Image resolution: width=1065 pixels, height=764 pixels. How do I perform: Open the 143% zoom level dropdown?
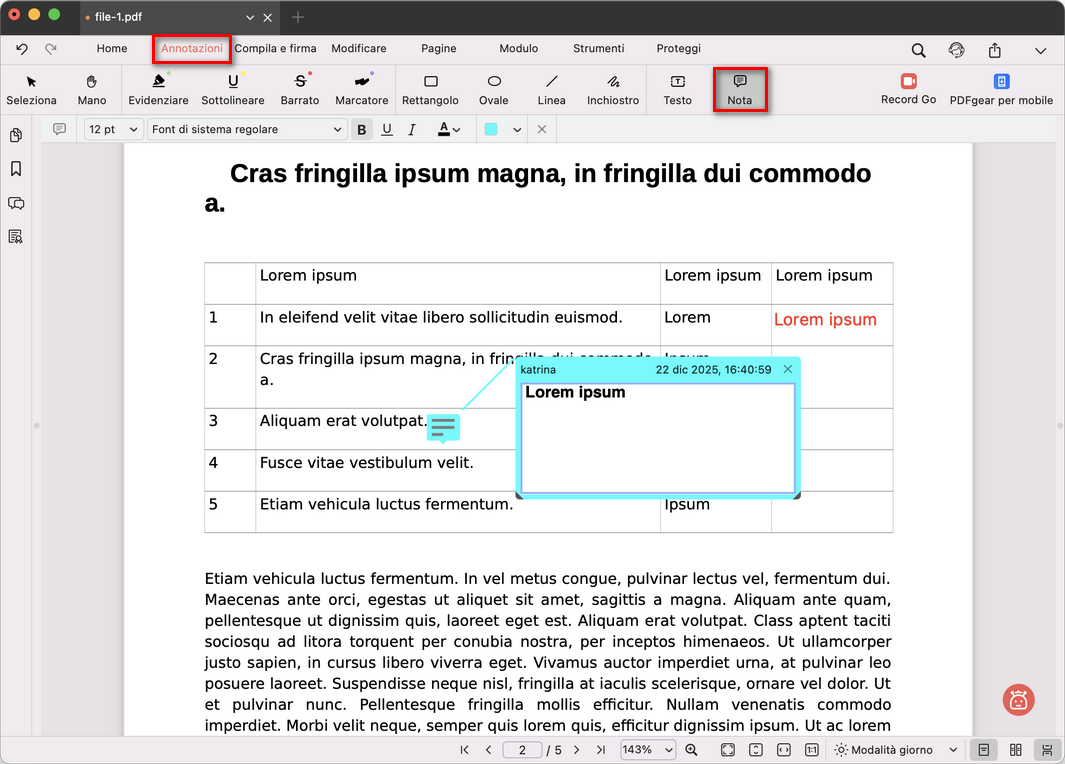pyautogui.click(x=647, y=750)
